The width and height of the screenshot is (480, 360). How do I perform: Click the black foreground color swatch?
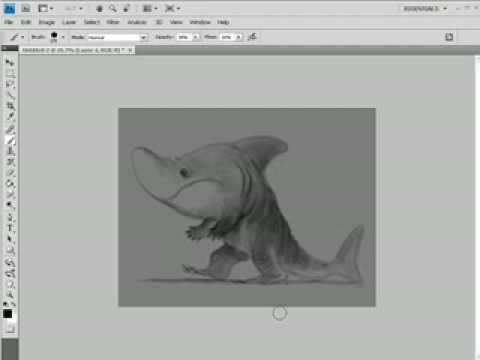pyautogui.click(x=7, y=314)
